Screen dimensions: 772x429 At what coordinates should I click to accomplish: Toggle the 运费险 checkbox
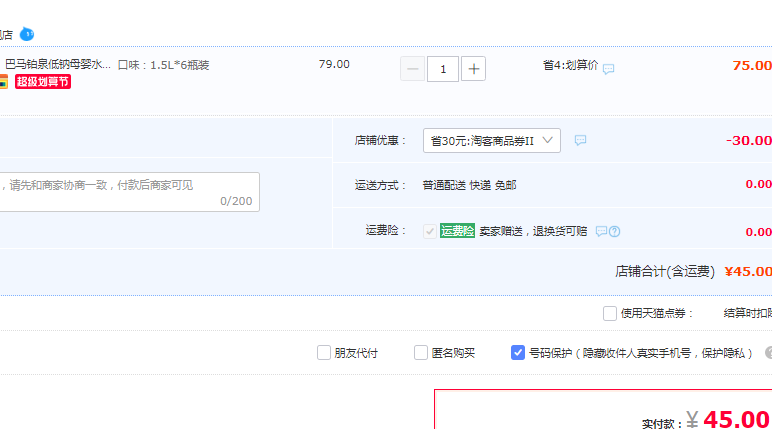coord(429,231)
